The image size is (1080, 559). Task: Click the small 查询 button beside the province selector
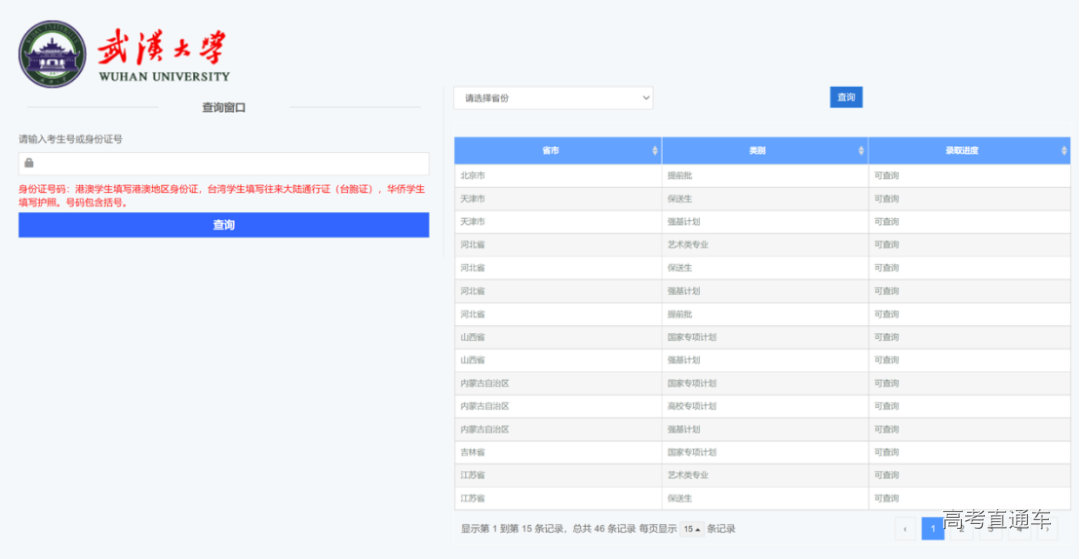(846, 97)
